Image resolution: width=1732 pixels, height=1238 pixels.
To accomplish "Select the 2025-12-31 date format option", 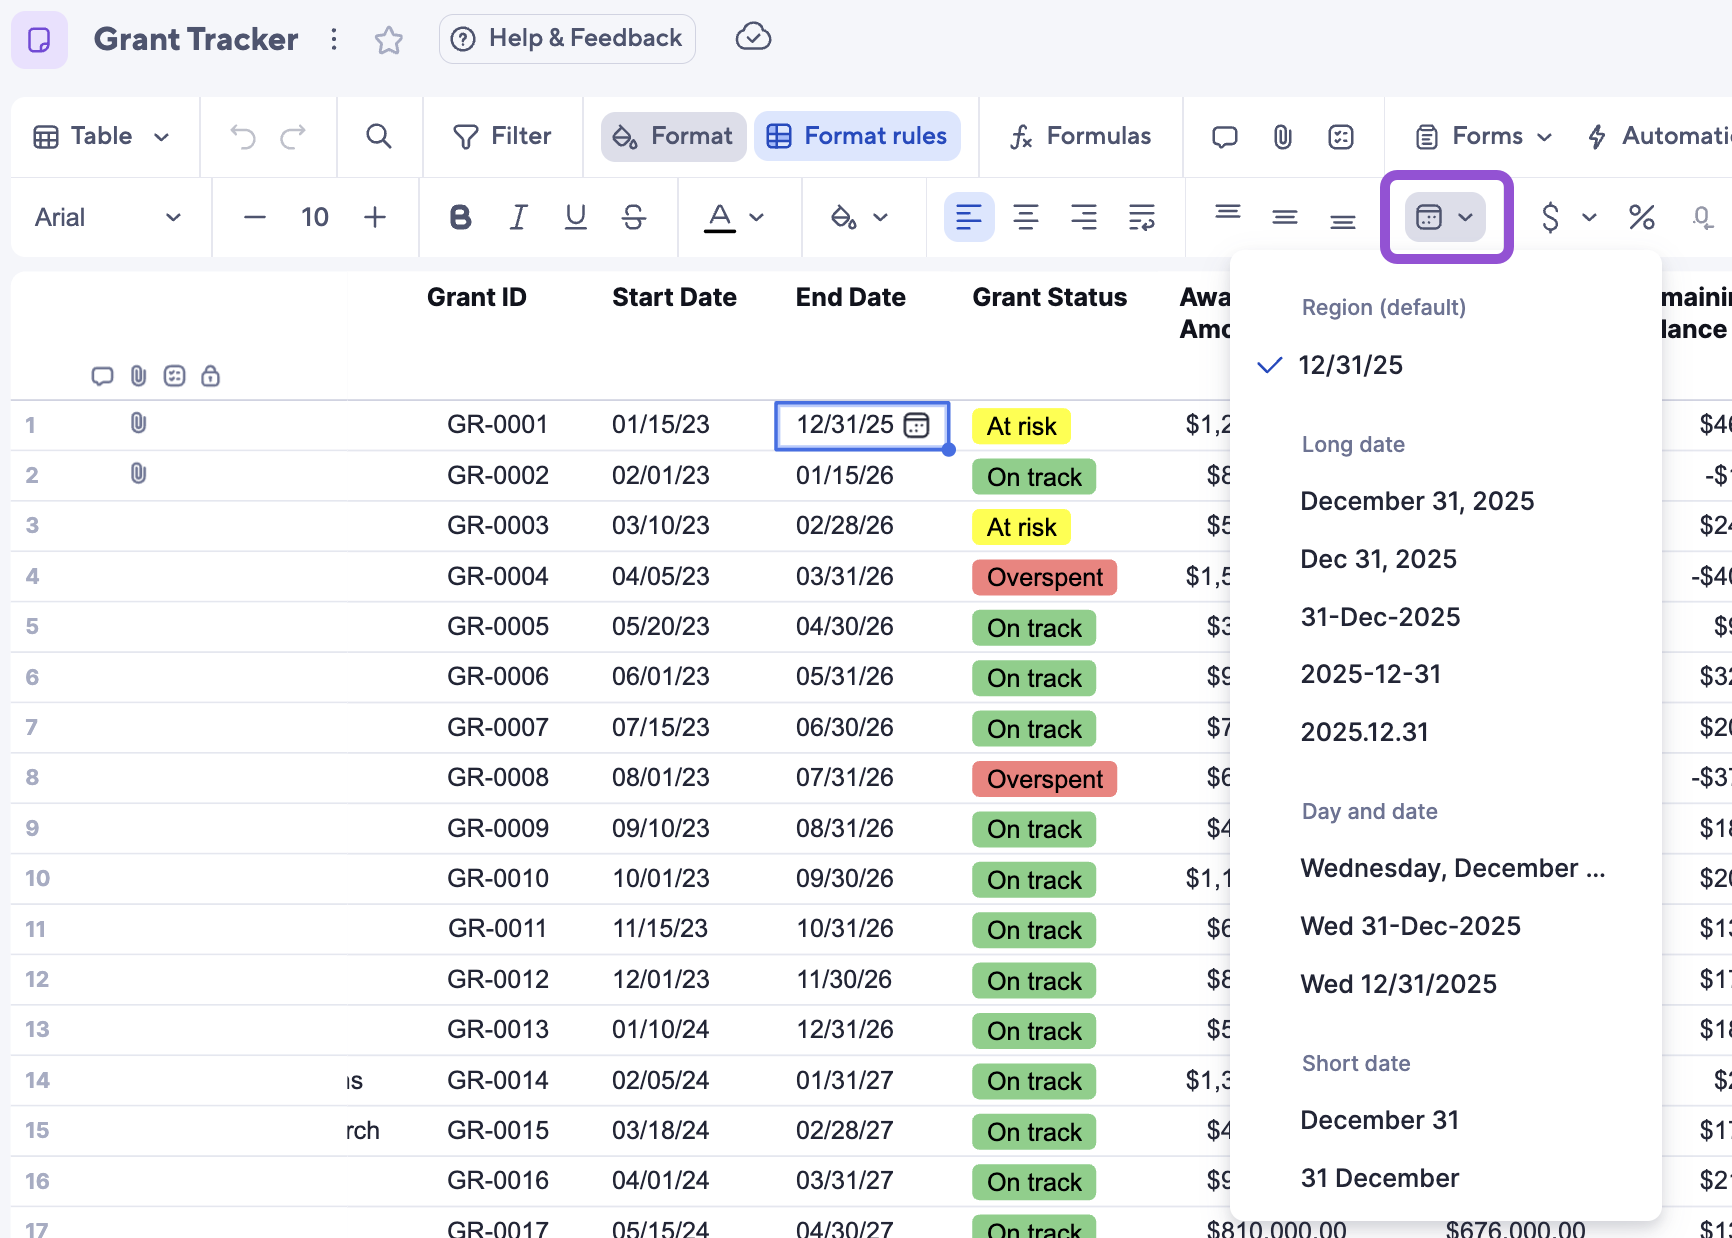I will coord(1371,673).
